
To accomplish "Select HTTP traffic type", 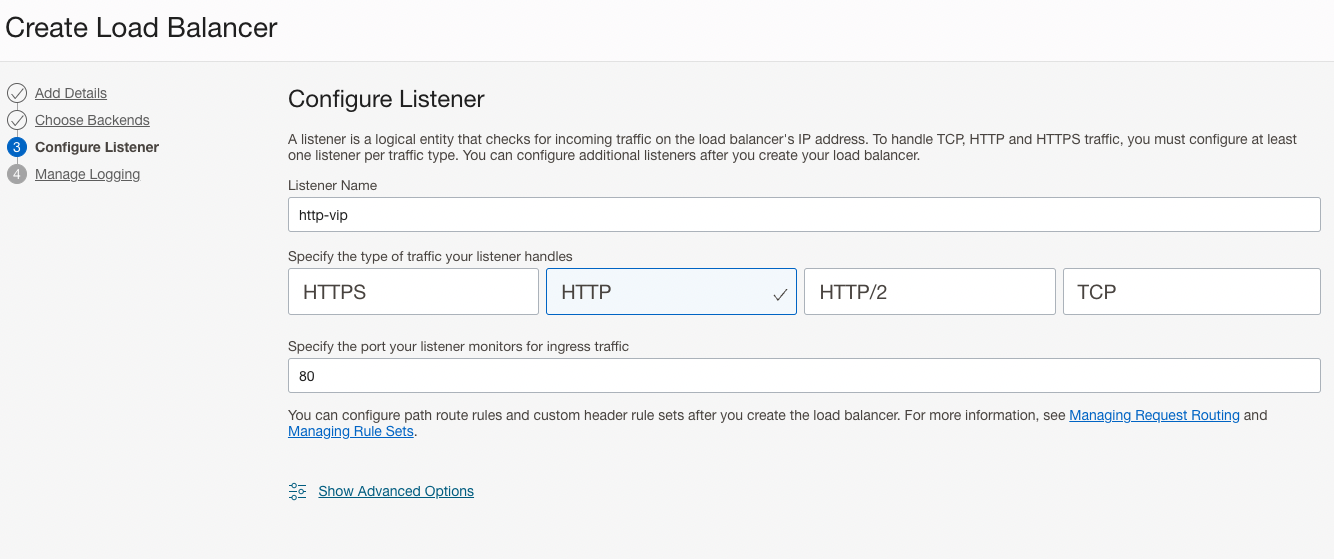I will tap(671, 292).
